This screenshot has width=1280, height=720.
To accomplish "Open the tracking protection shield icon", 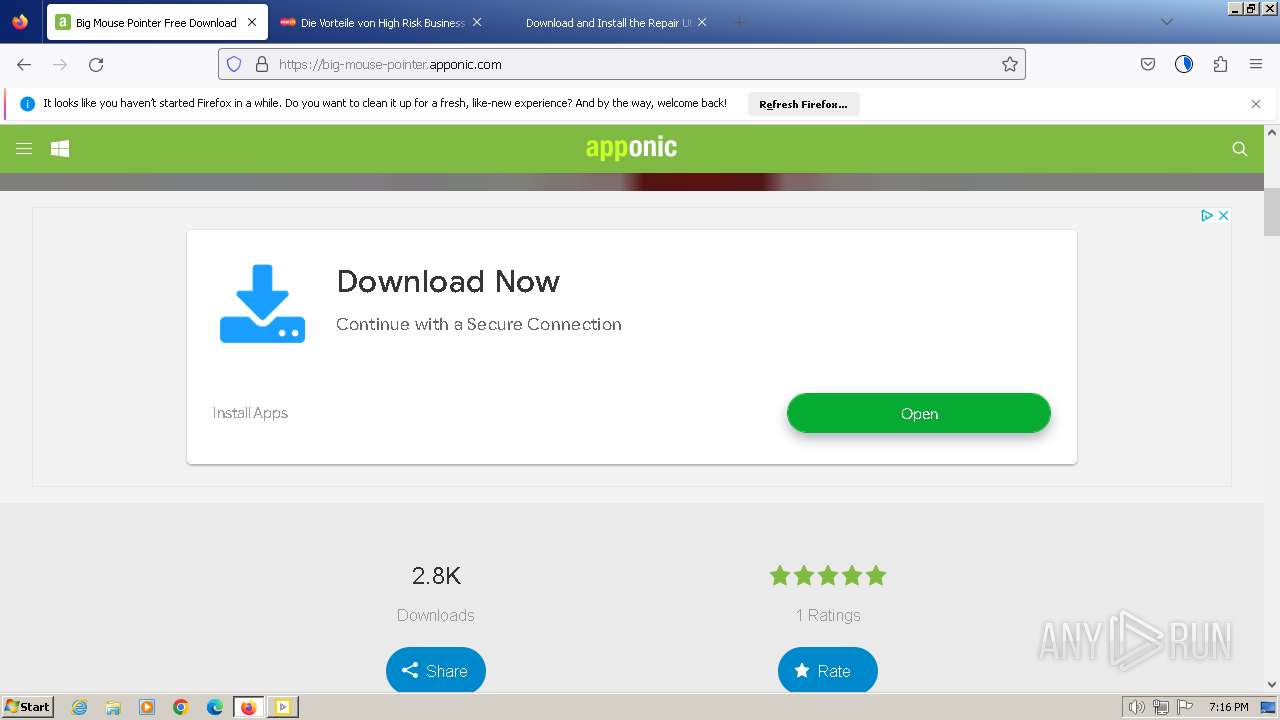I will [234, 64].
